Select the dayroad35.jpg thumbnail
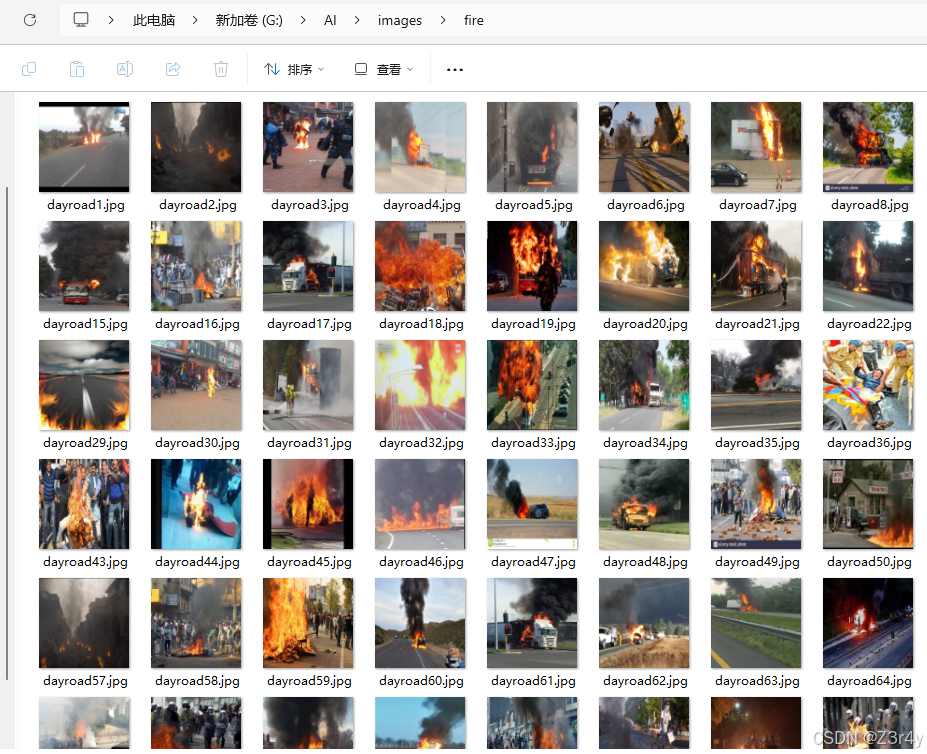The image size is (927, 754). (756, 385)
